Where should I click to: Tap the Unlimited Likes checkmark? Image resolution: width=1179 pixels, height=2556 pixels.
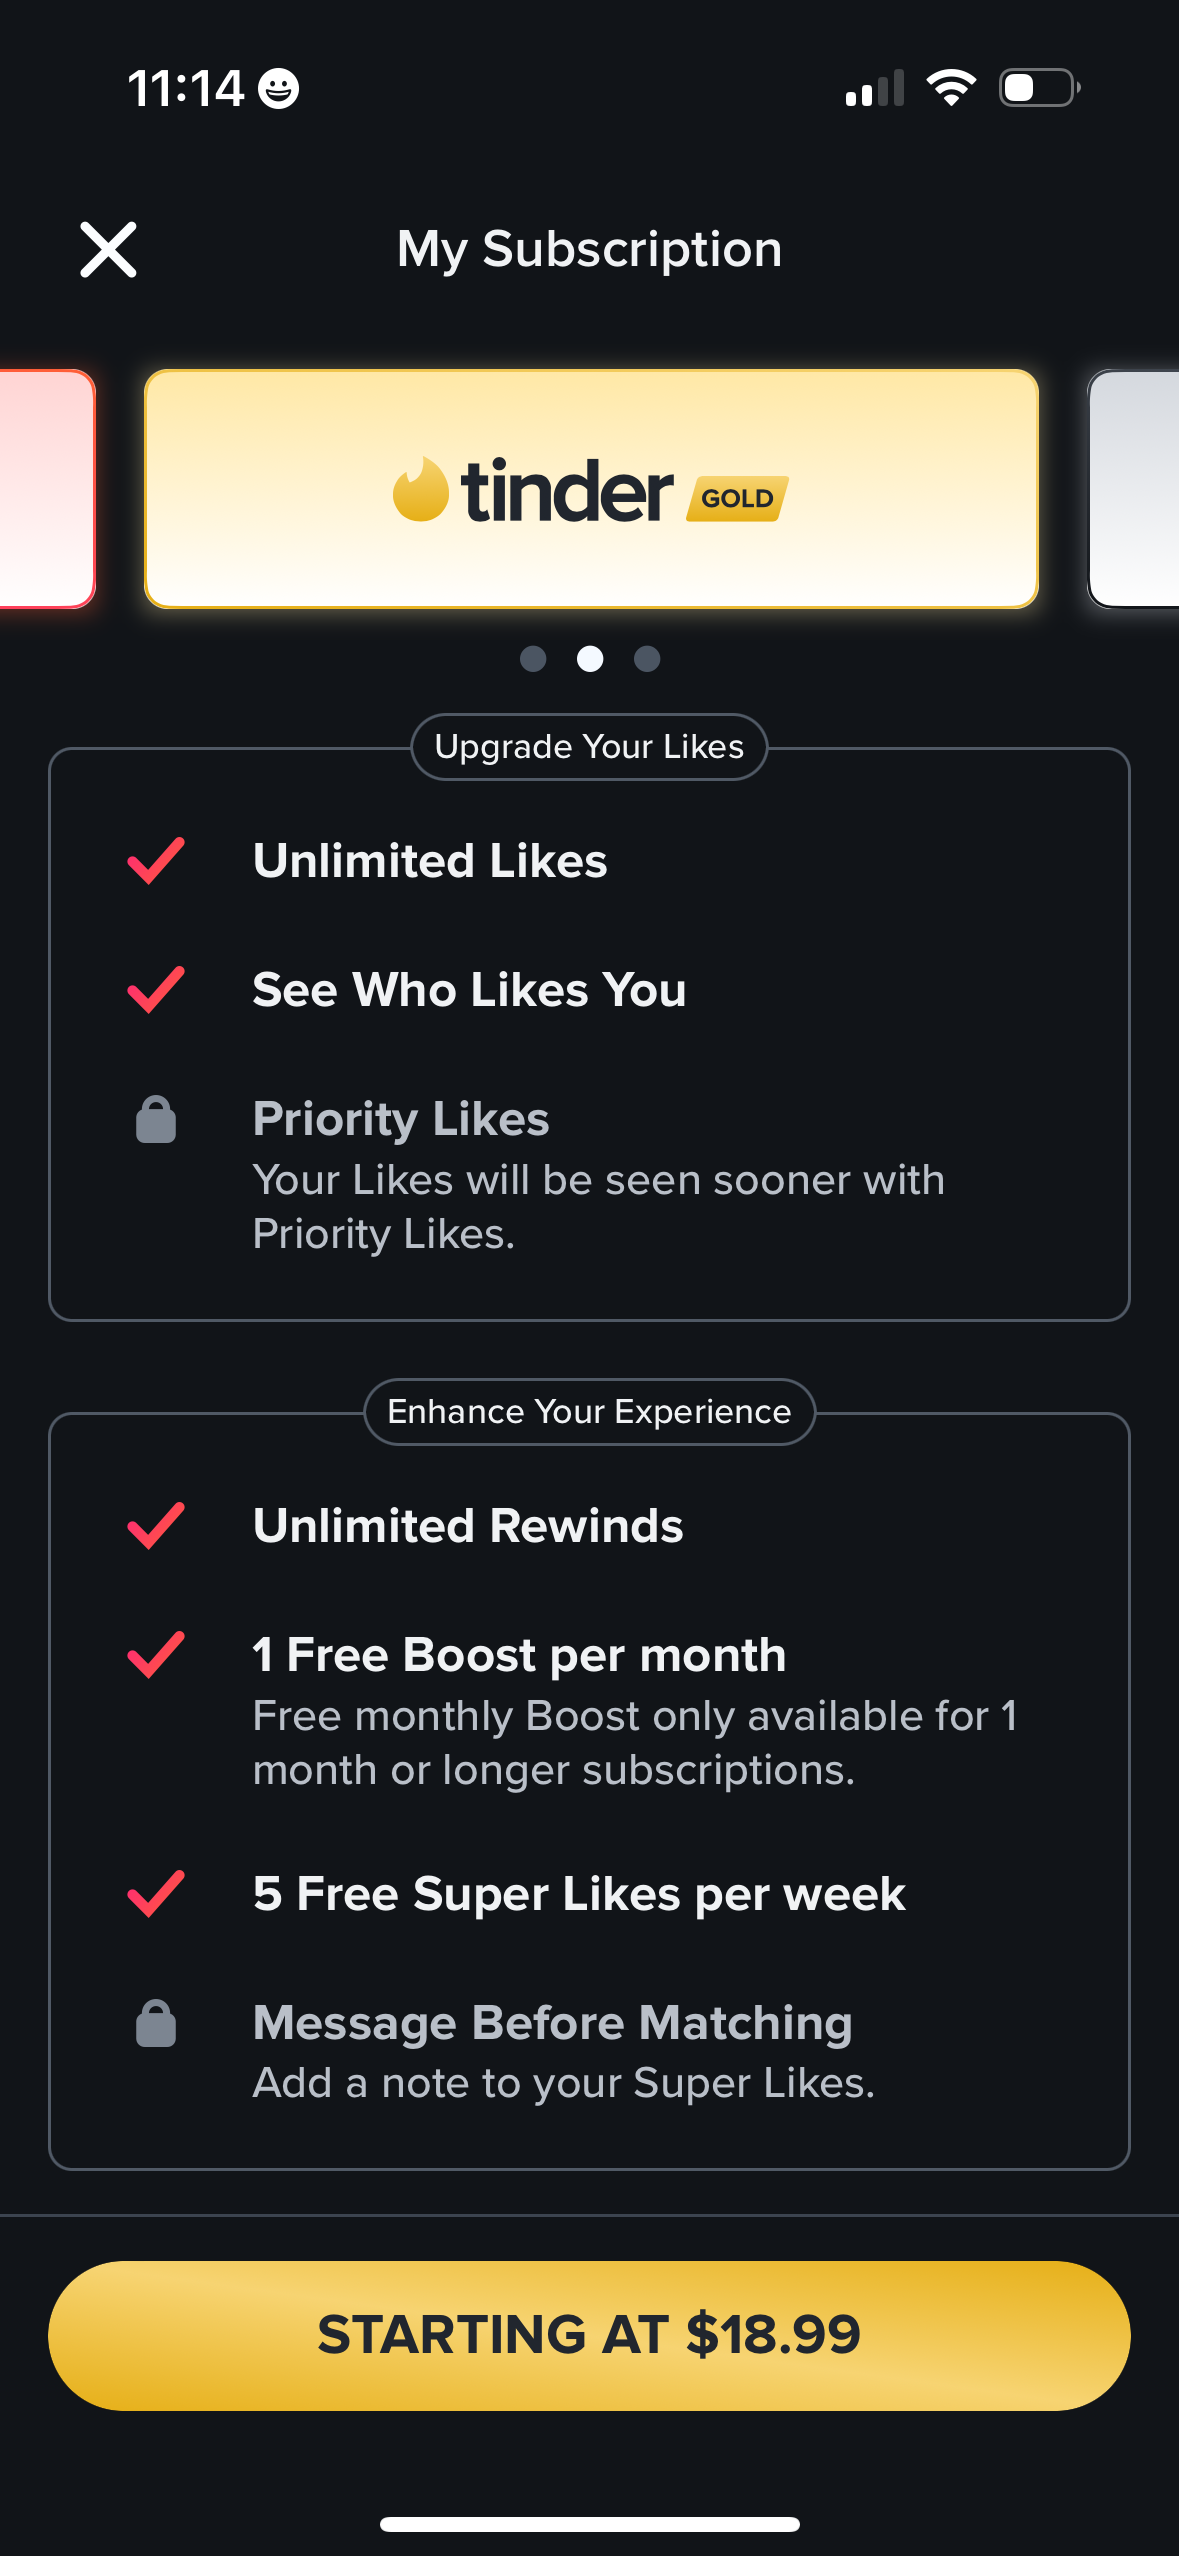click(156, 861)
